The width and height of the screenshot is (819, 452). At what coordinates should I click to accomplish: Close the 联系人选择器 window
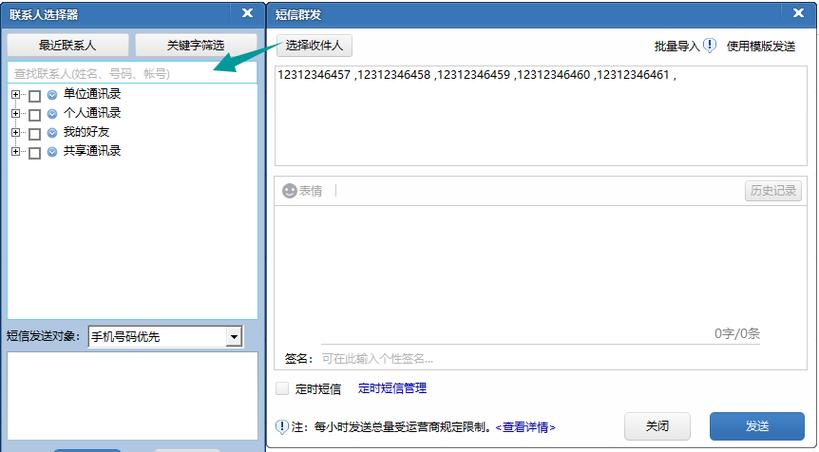click(x=248, y=13)
